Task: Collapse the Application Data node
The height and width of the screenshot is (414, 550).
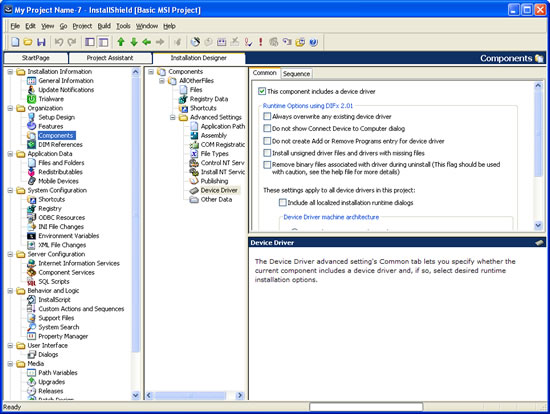Action: point(10,154)
